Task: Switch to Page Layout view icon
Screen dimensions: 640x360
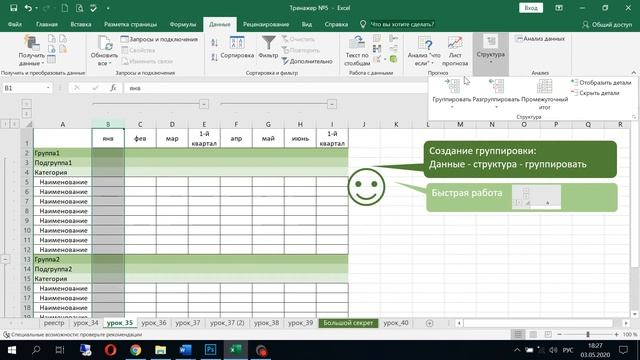Action: (x=533, y=334)
